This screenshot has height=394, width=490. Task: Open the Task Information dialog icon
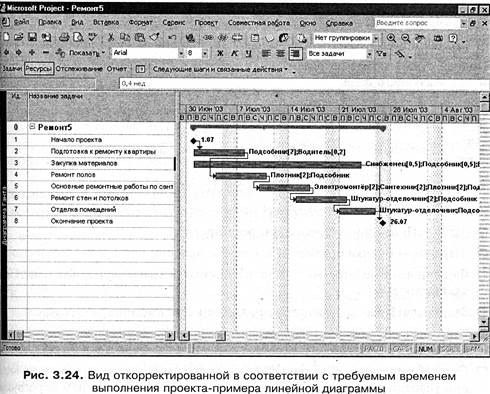(255, 38)
